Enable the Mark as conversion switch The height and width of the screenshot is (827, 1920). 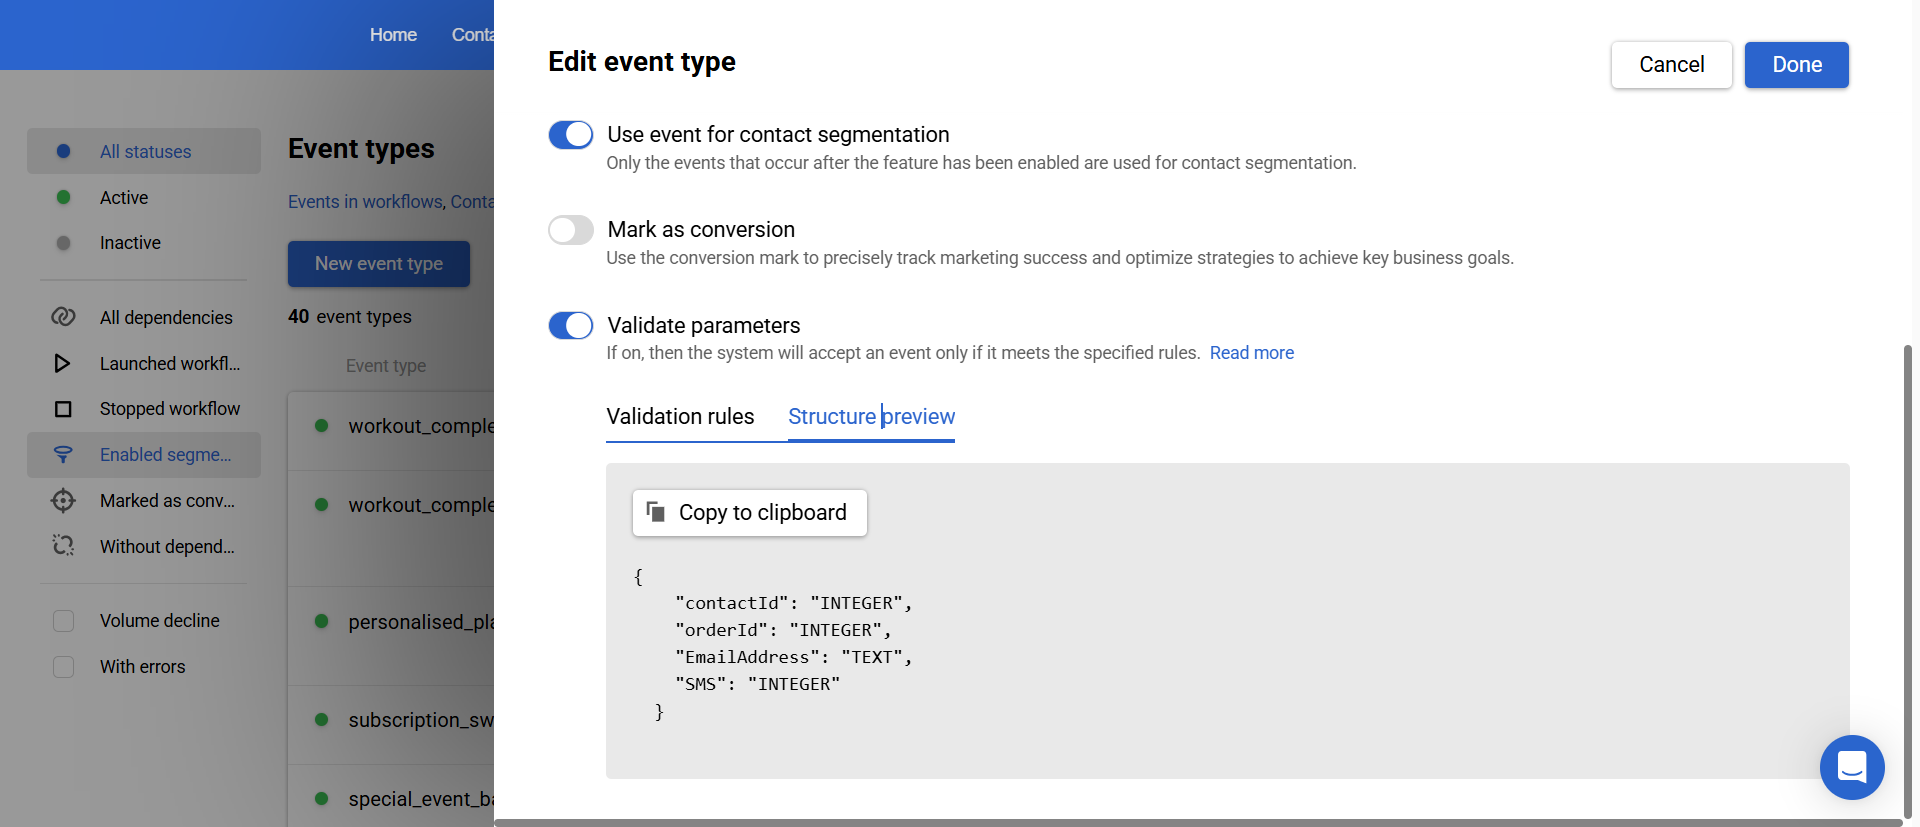[571, 230]
